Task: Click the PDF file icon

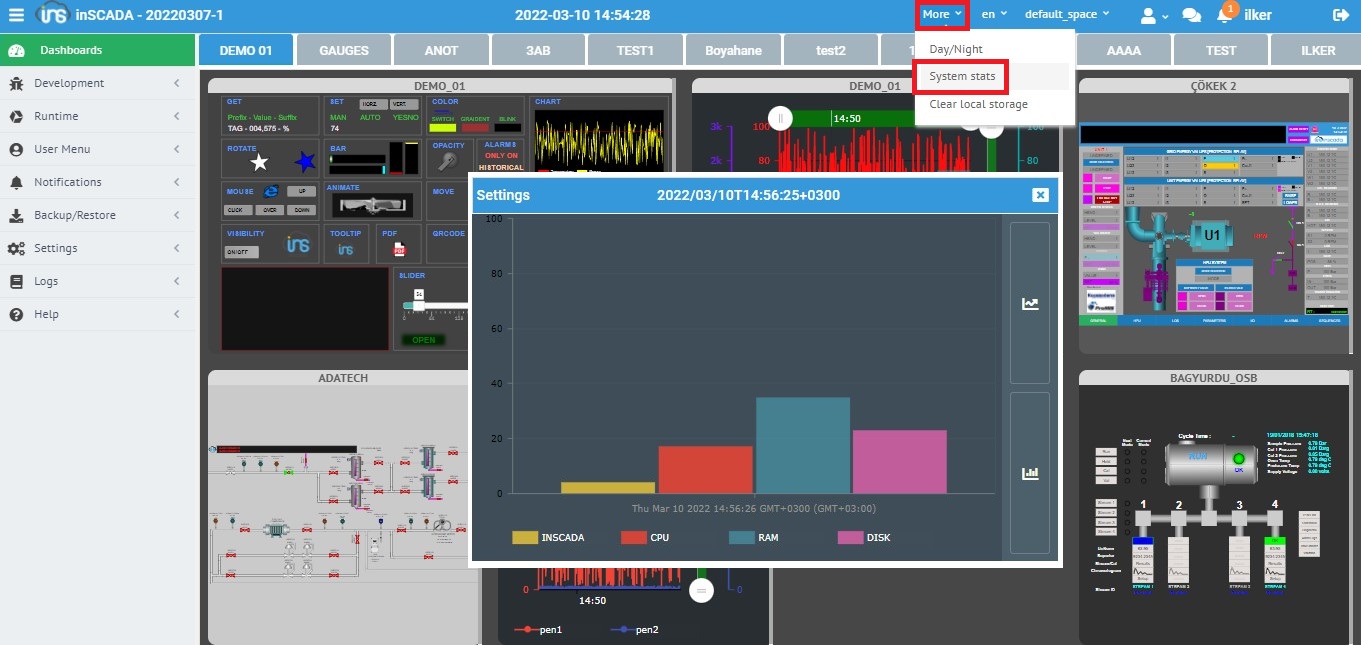Action: (x=398, y=249)
